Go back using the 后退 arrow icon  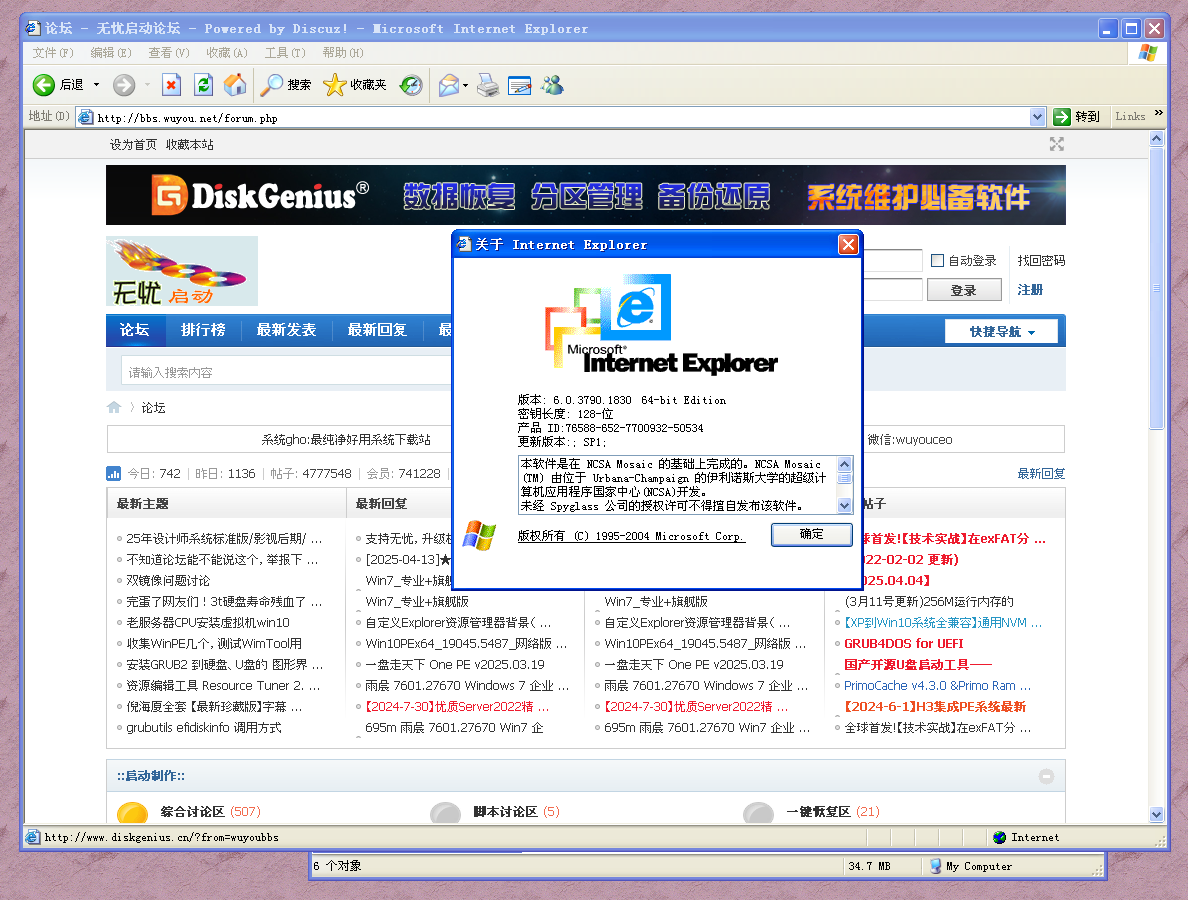point(43,85)
